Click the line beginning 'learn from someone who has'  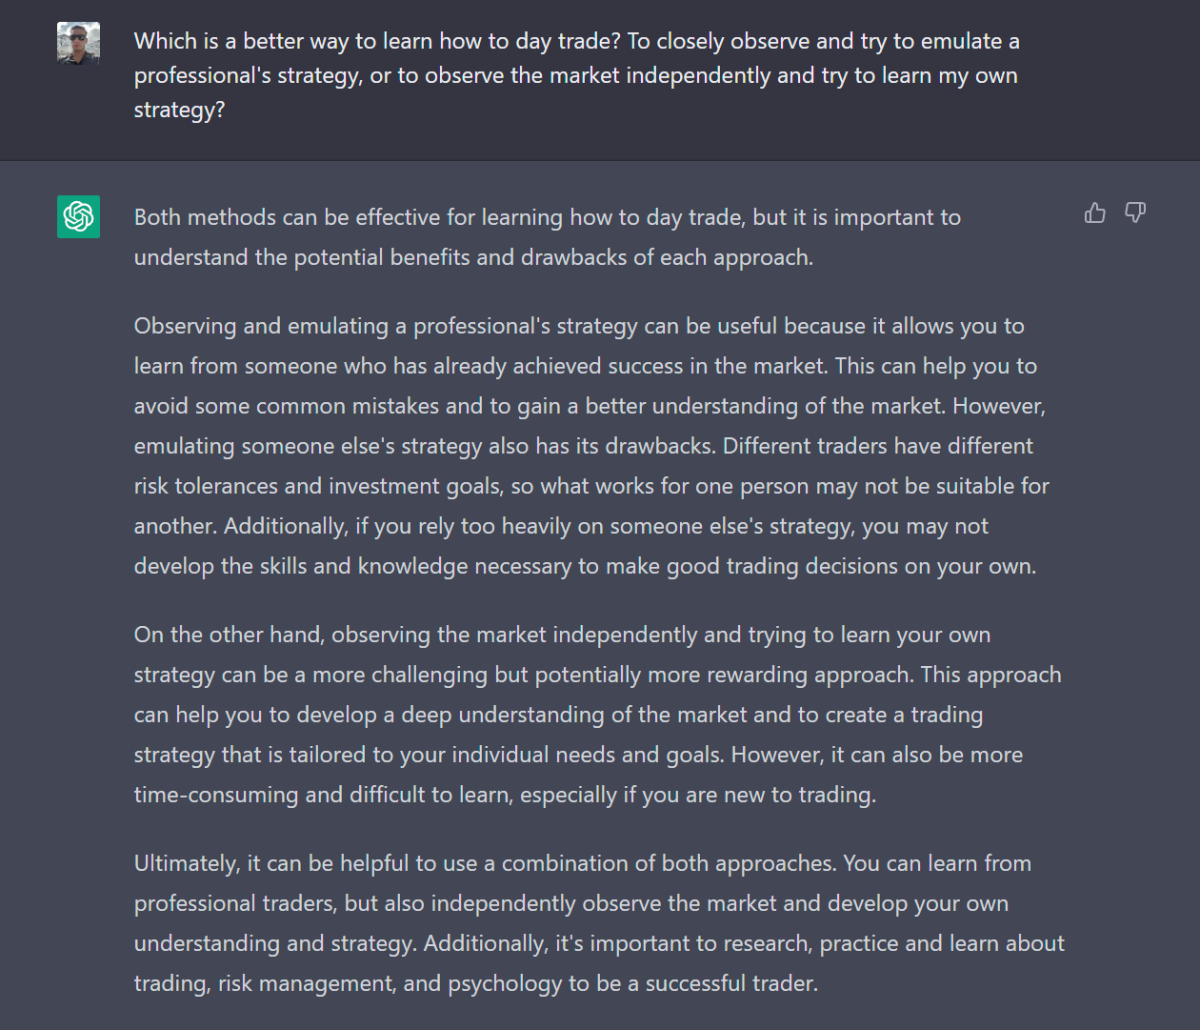[x=585, y=366]
